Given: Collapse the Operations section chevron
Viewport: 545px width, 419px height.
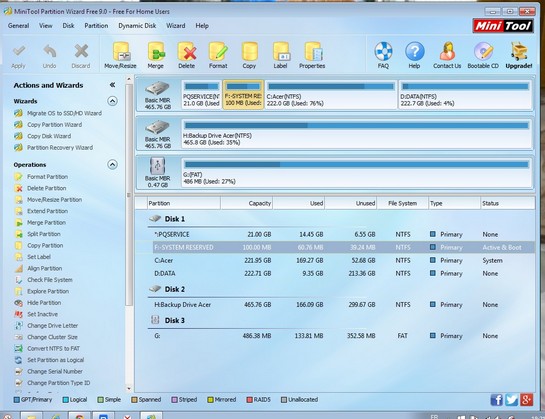Looking at the screenshot, I should pyautogui.click(x=112, y=164).
